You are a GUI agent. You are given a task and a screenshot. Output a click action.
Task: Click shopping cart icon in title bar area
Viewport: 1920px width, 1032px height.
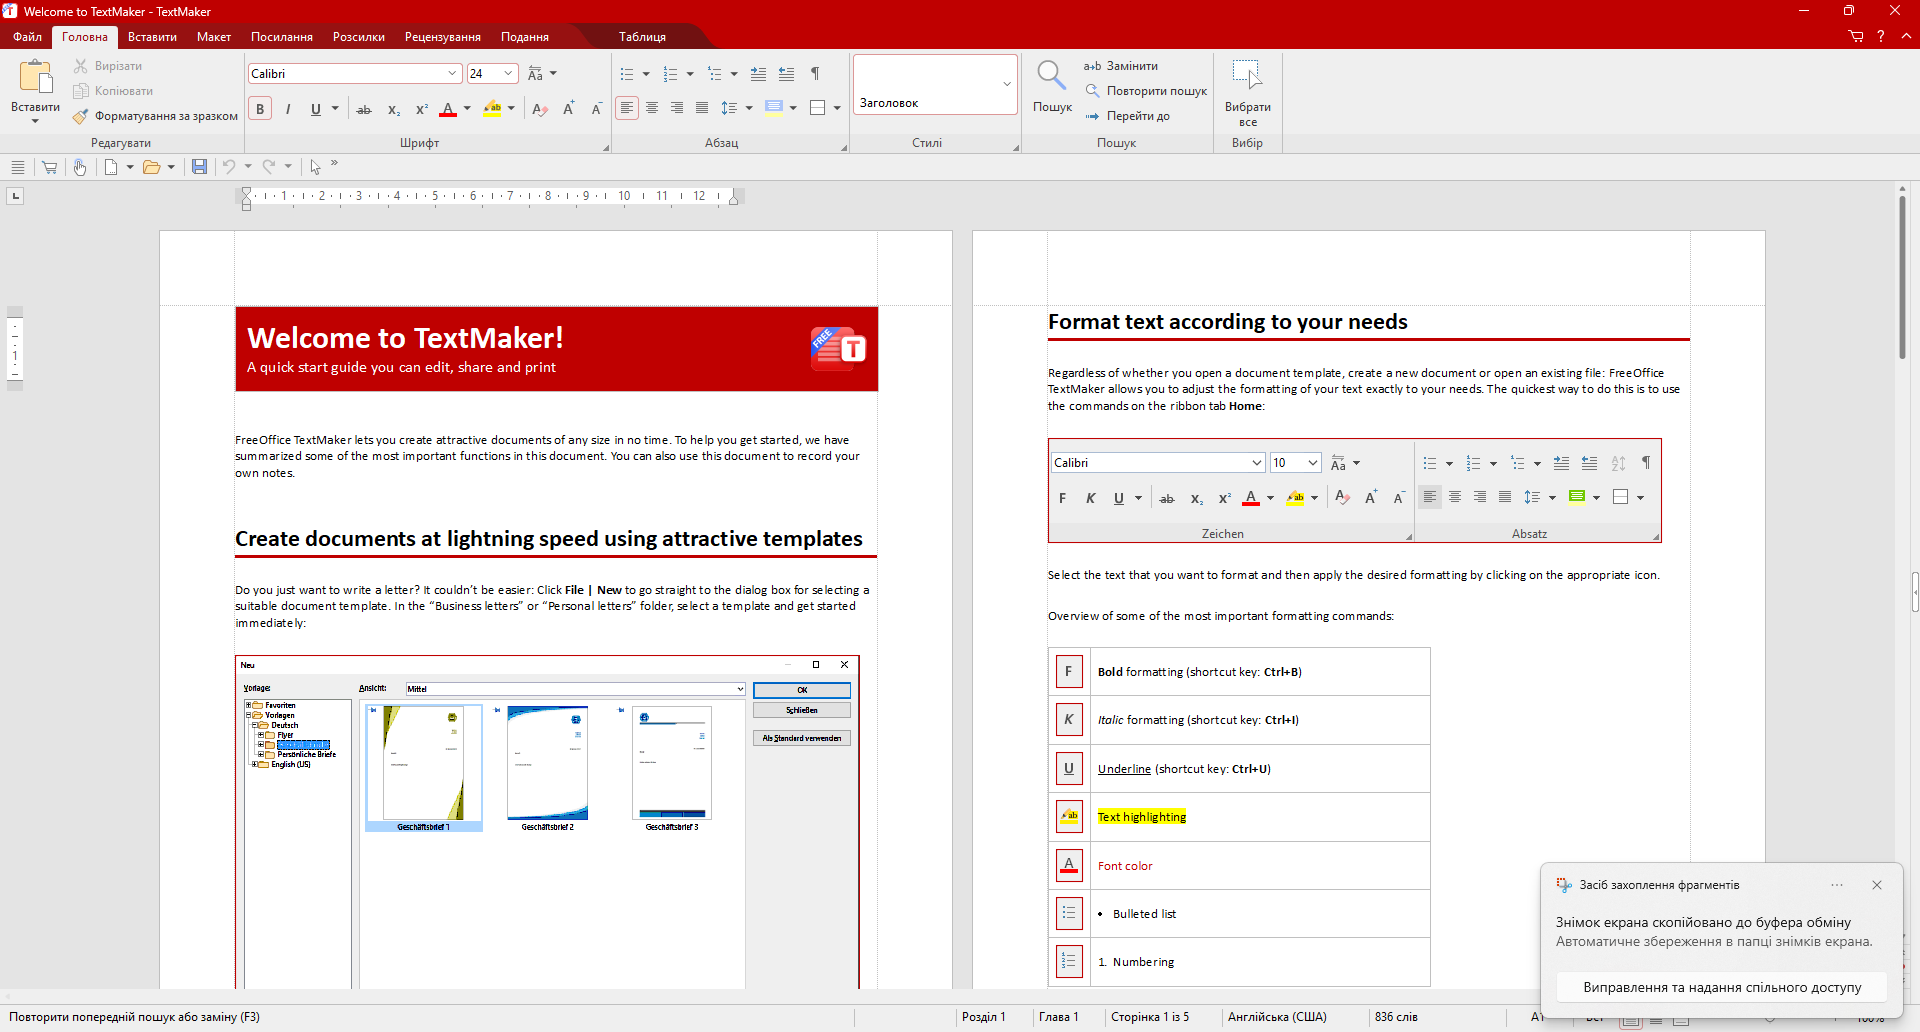pos(1856,37)
